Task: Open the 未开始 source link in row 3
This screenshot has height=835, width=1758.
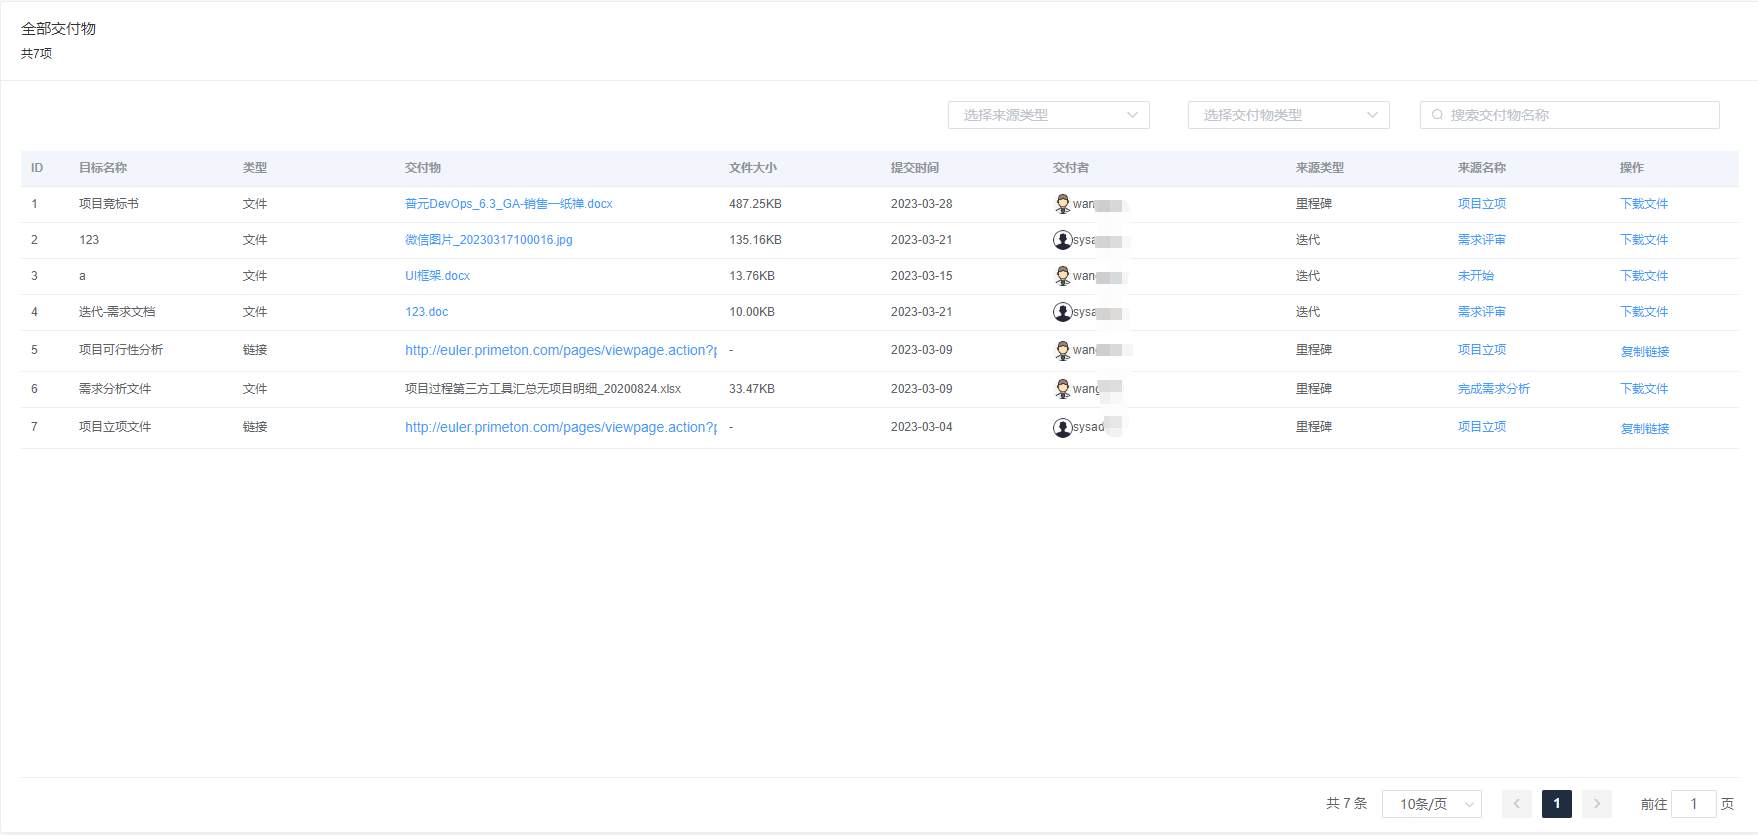Action: (x=1475, y=276)
